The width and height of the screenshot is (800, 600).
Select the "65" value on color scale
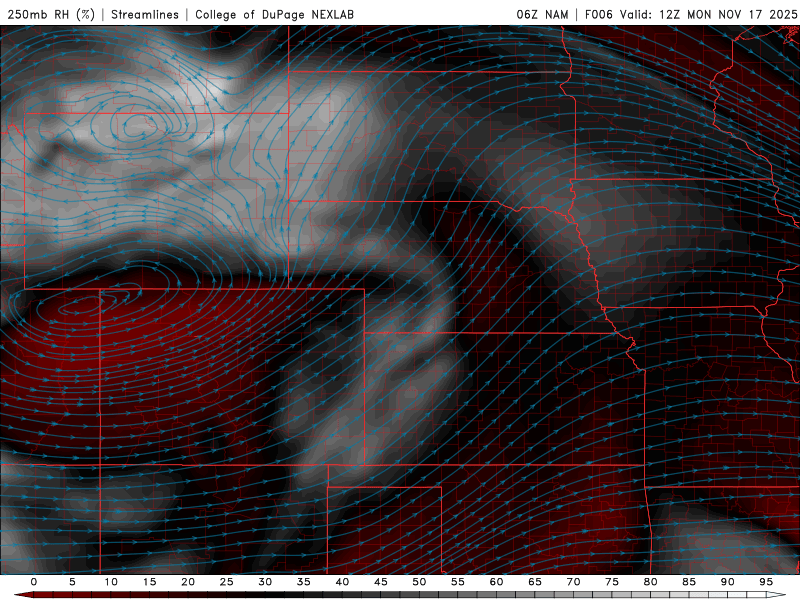(x=535, y=582)
